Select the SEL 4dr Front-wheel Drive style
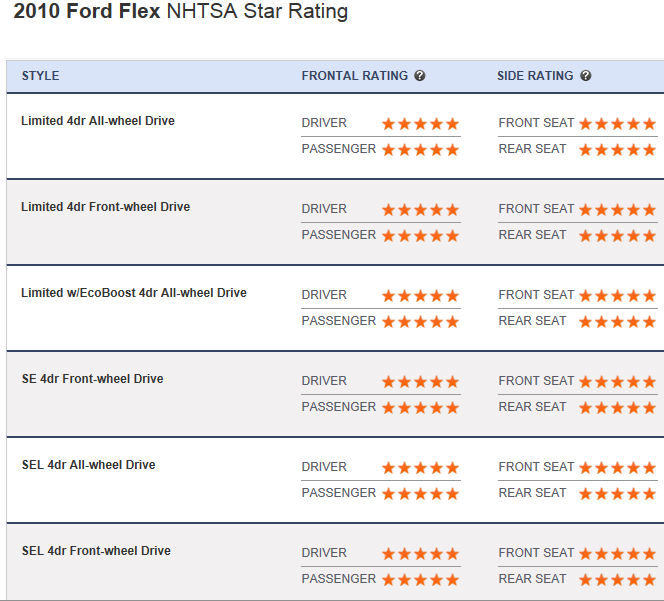 coord(96,551)
